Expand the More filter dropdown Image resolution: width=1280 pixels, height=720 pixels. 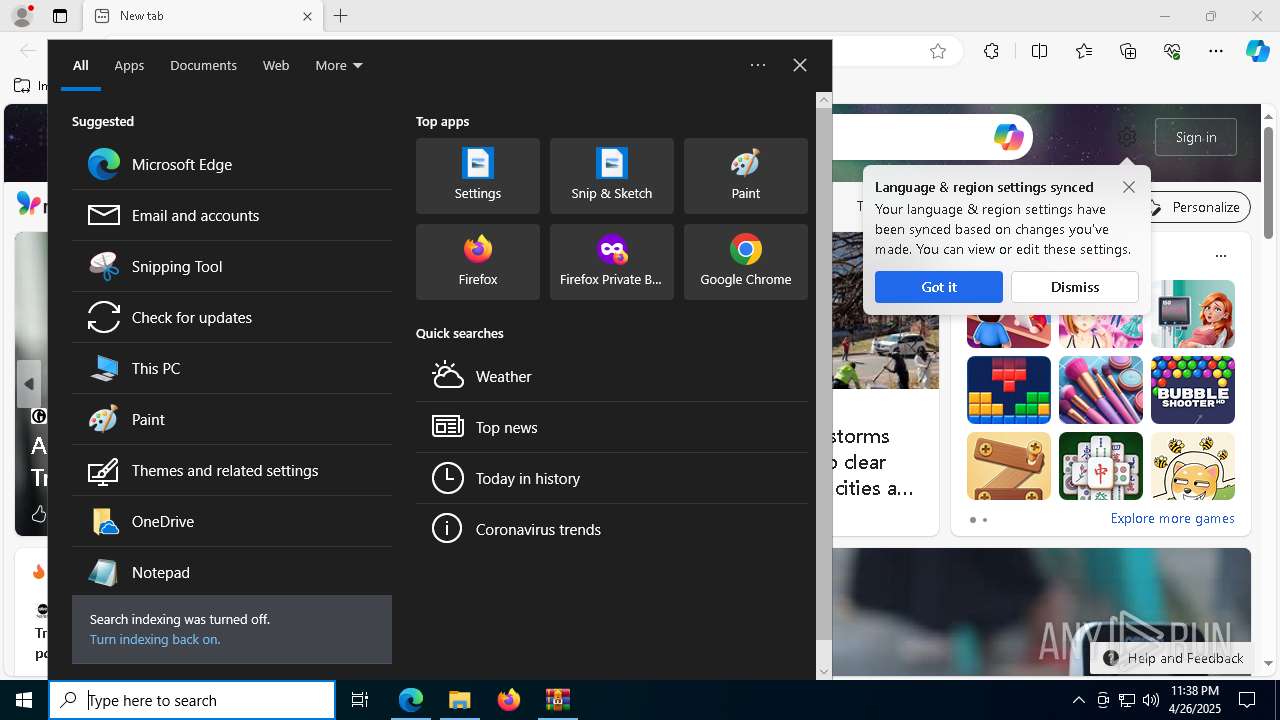click(x=338, y=65)
